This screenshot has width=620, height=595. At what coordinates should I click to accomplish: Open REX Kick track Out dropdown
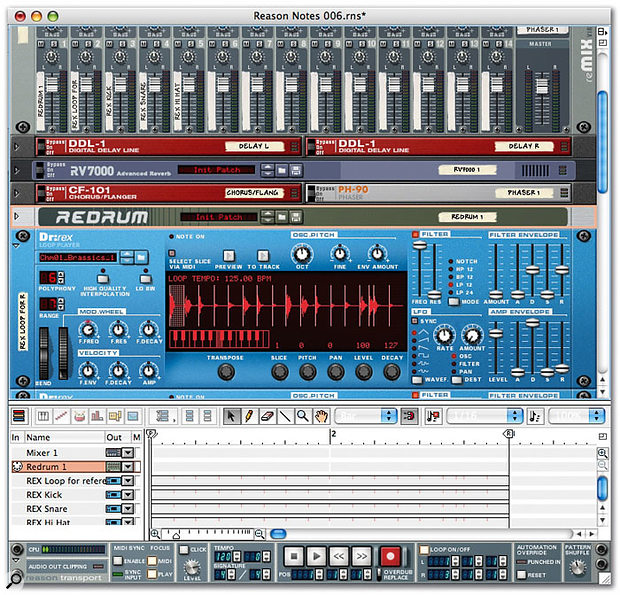point(128,495)
